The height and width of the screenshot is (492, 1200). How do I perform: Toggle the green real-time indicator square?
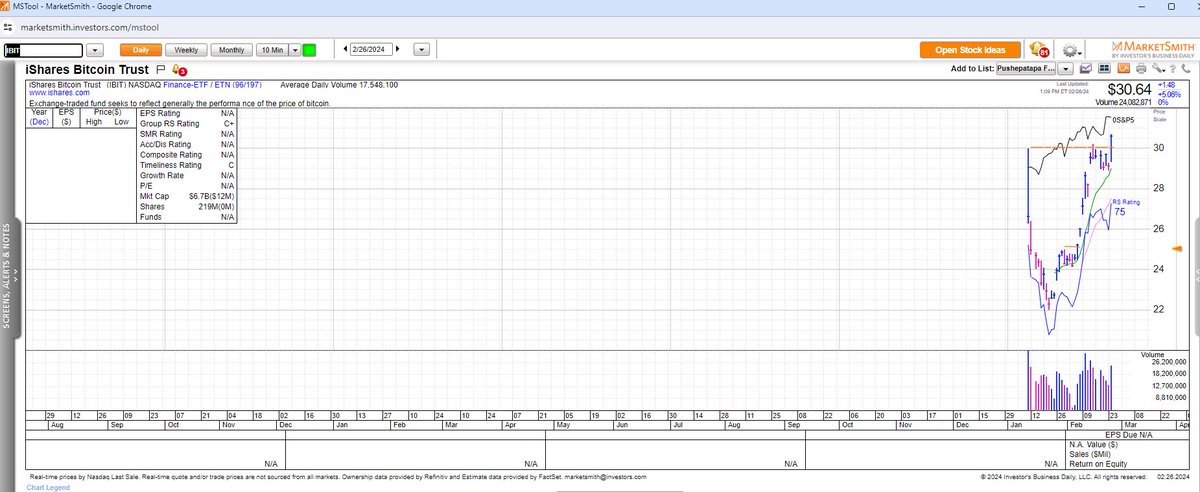click(x=309, y=49)
